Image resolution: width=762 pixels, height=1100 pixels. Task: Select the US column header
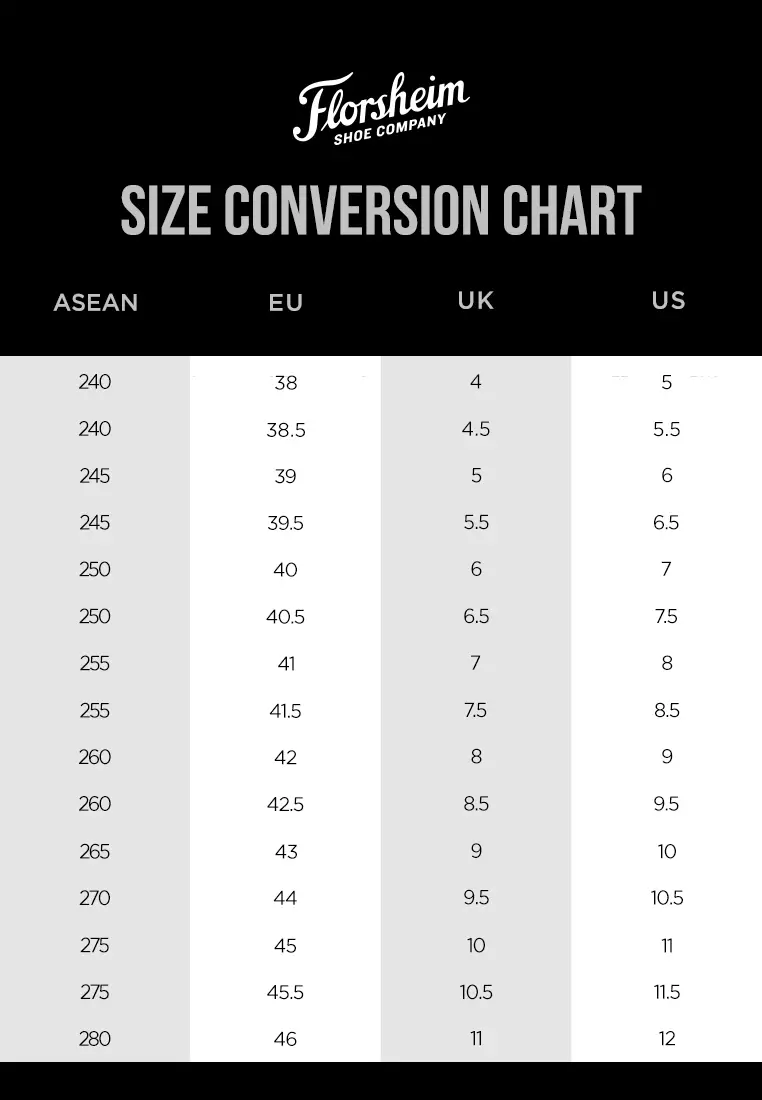(668, 300)
